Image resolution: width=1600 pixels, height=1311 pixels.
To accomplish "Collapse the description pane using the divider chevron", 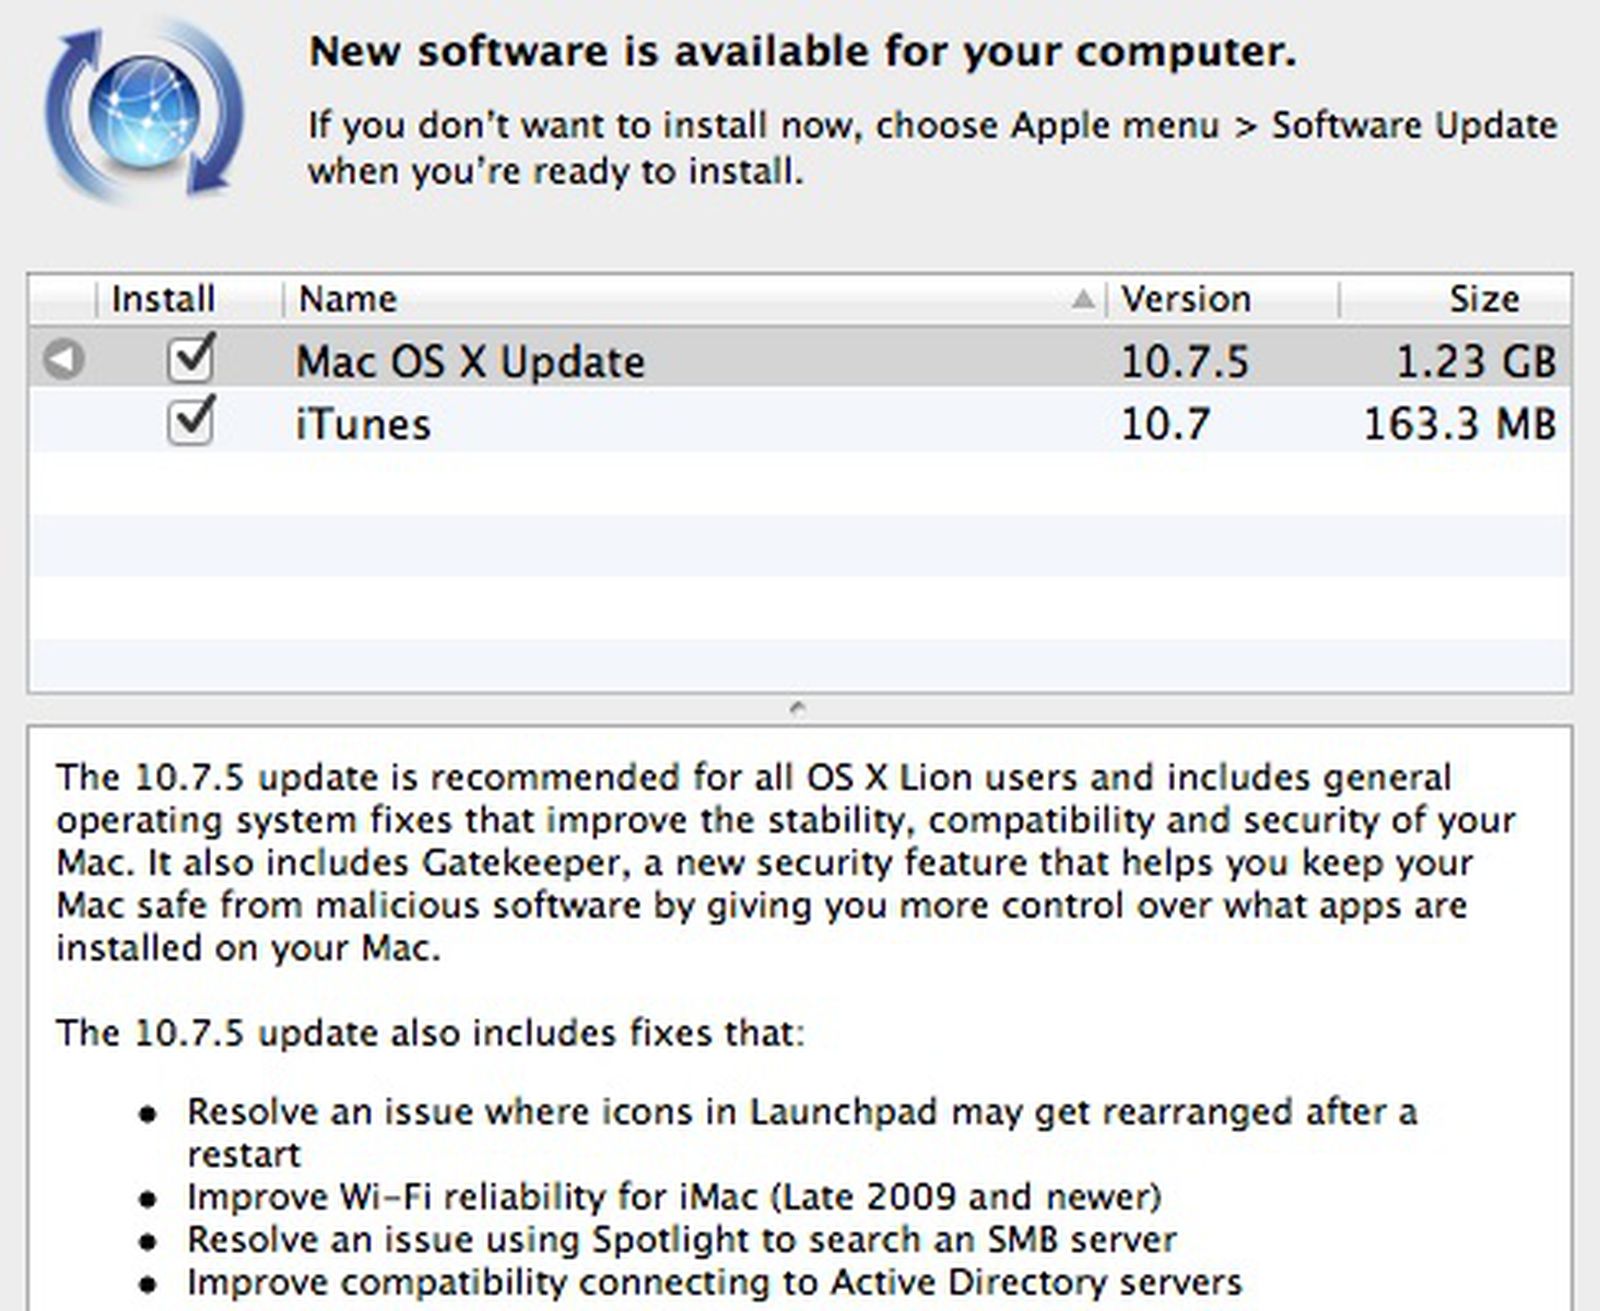I will pos(799,705).
